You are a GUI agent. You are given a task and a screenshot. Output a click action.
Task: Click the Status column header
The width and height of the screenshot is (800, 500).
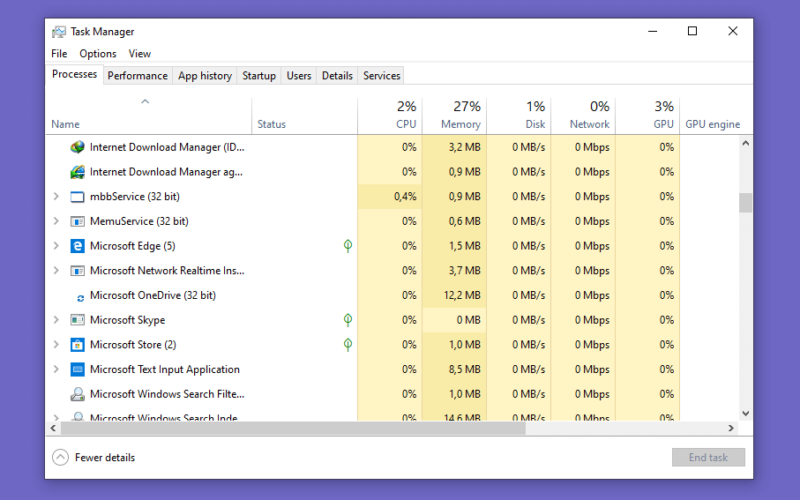pos(271,124)
